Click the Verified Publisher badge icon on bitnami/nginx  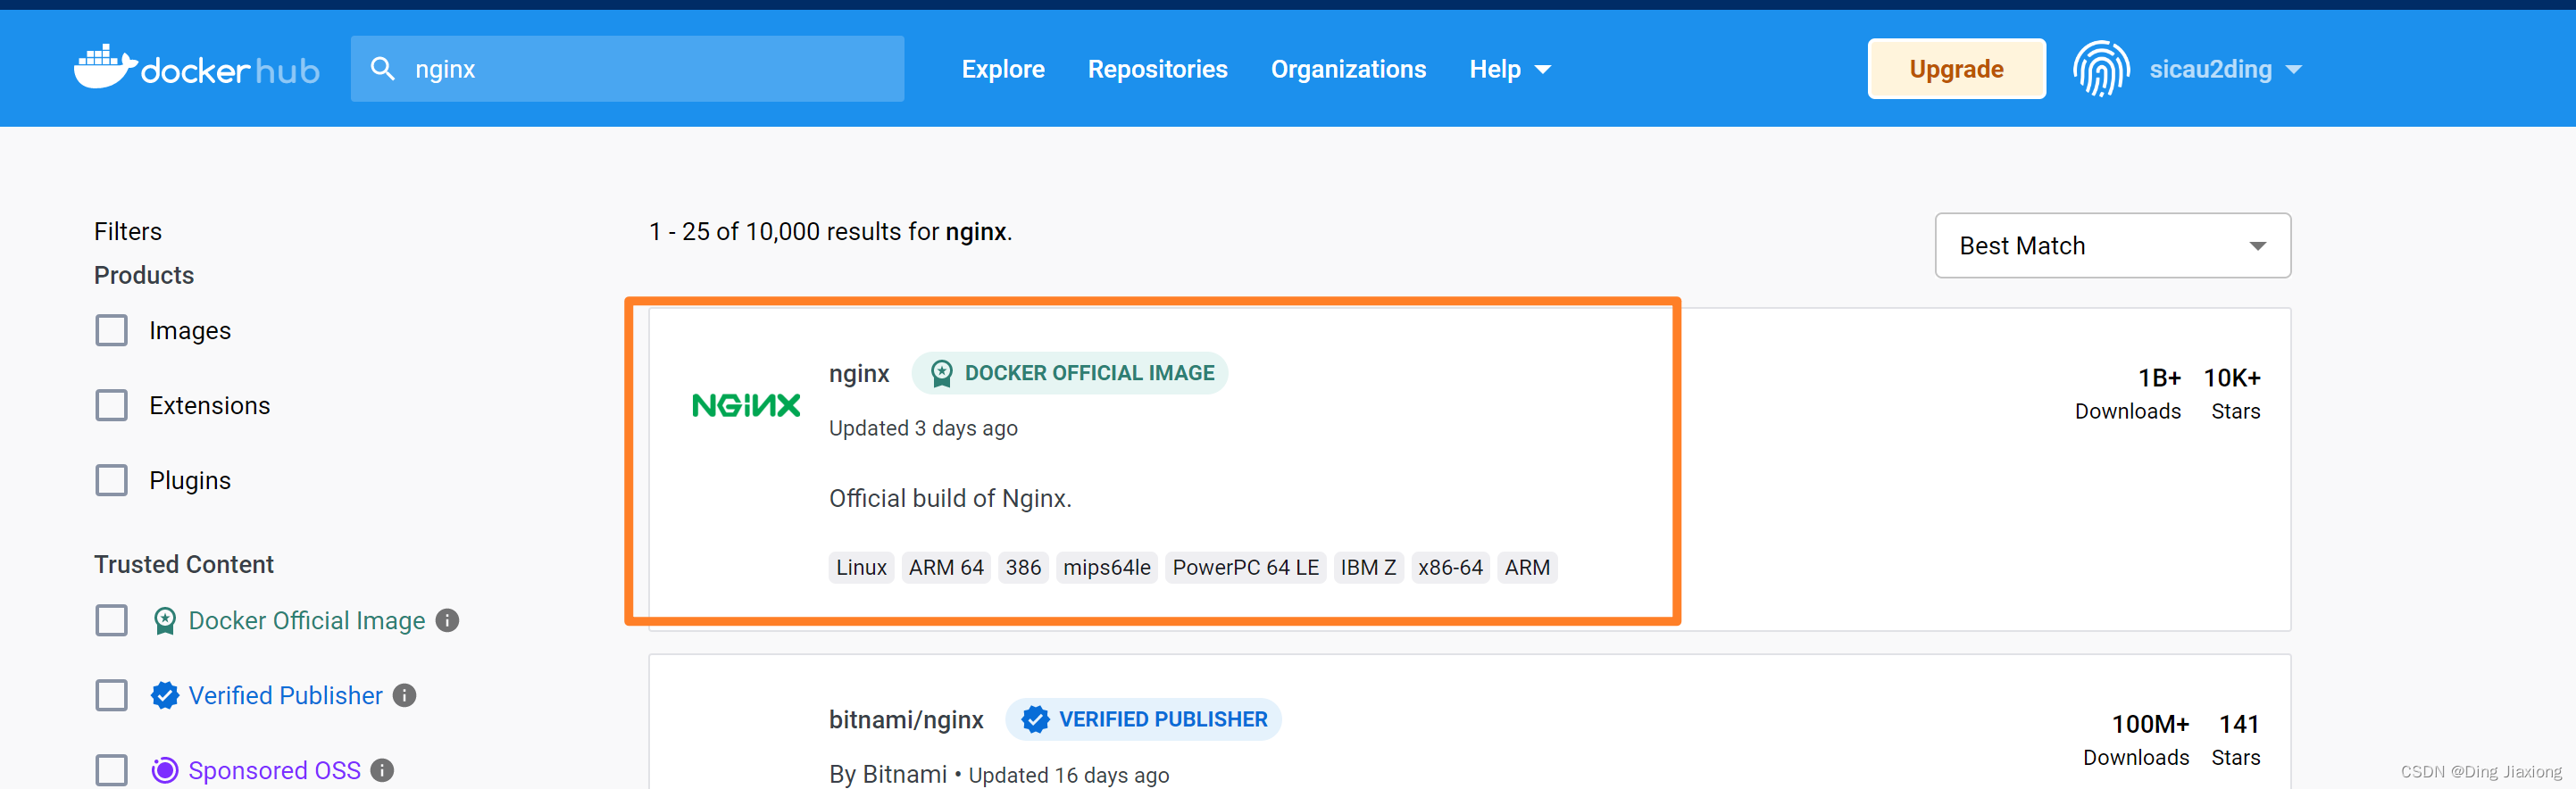[x=1035, y=719]
